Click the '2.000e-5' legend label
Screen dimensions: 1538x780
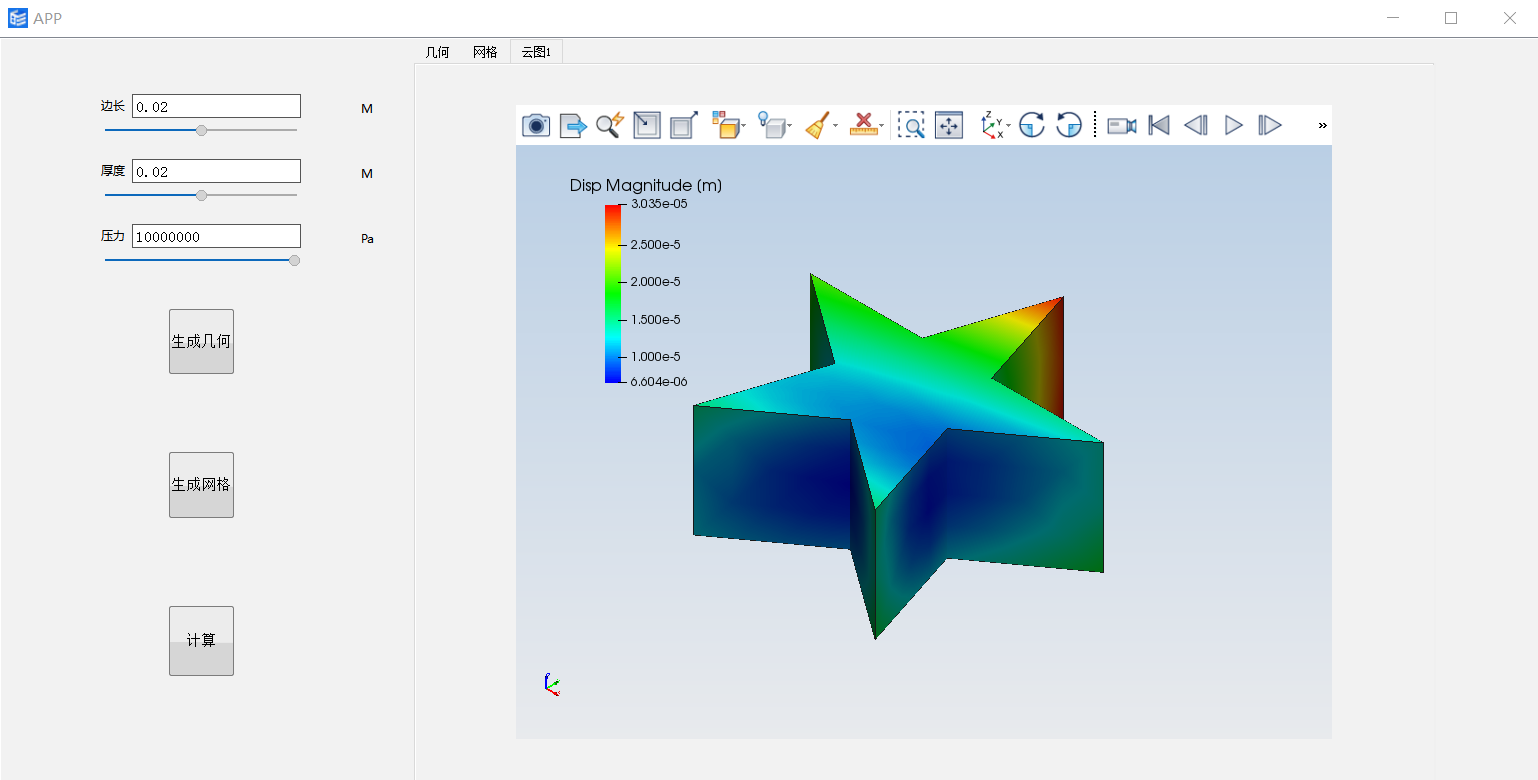pyautogui.click(x=655, y=282)
